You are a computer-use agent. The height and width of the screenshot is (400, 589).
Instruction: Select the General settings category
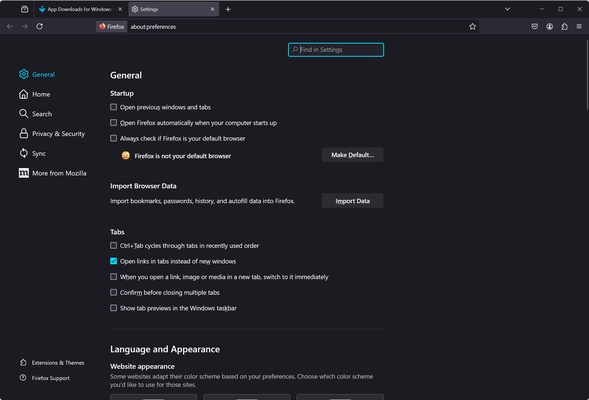(37, 74)
